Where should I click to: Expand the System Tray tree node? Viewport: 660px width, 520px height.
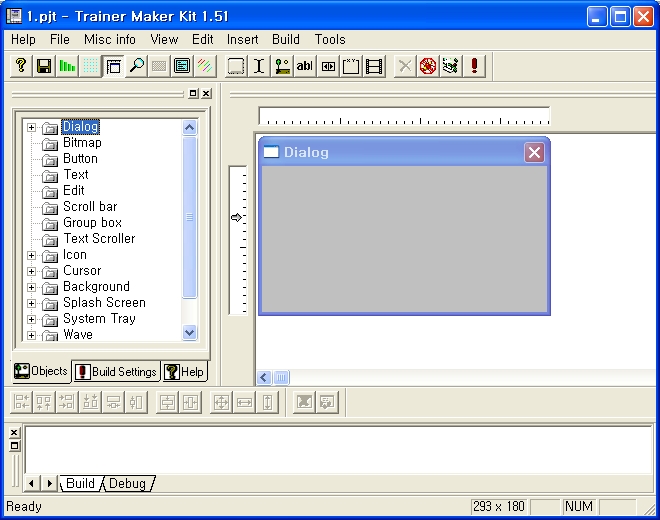click(31, 319)
